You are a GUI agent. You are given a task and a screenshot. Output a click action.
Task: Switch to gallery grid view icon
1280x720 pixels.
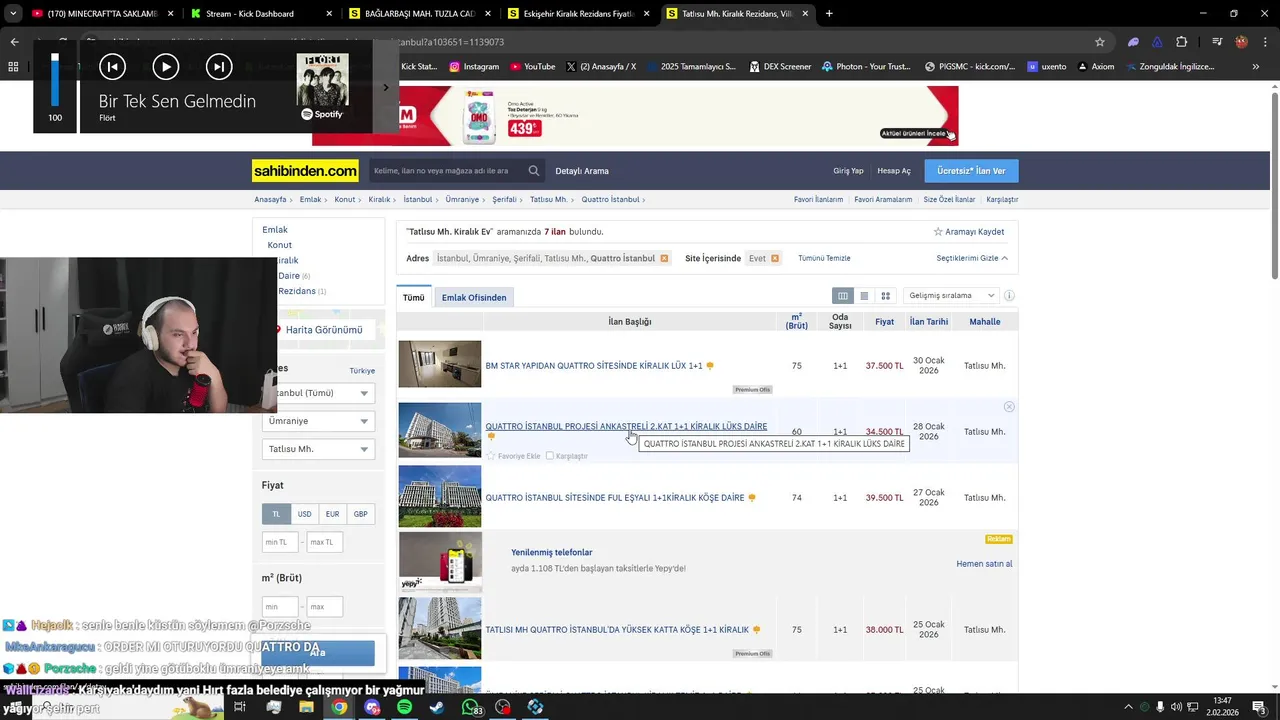tap(885, 296)
